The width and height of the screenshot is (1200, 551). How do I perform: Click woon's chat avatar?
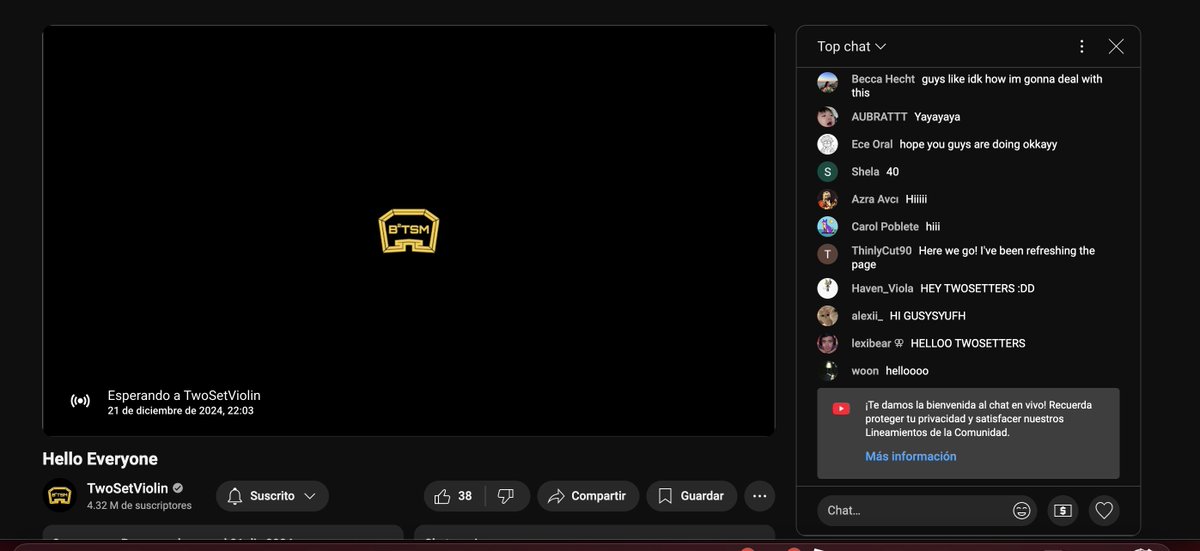(x=827, y=371)
